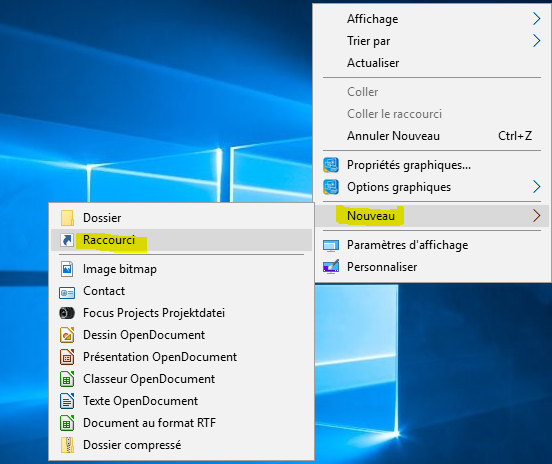Open Paramètres d'affichage
Screen dimensions: 552x464
pos(432,245)
